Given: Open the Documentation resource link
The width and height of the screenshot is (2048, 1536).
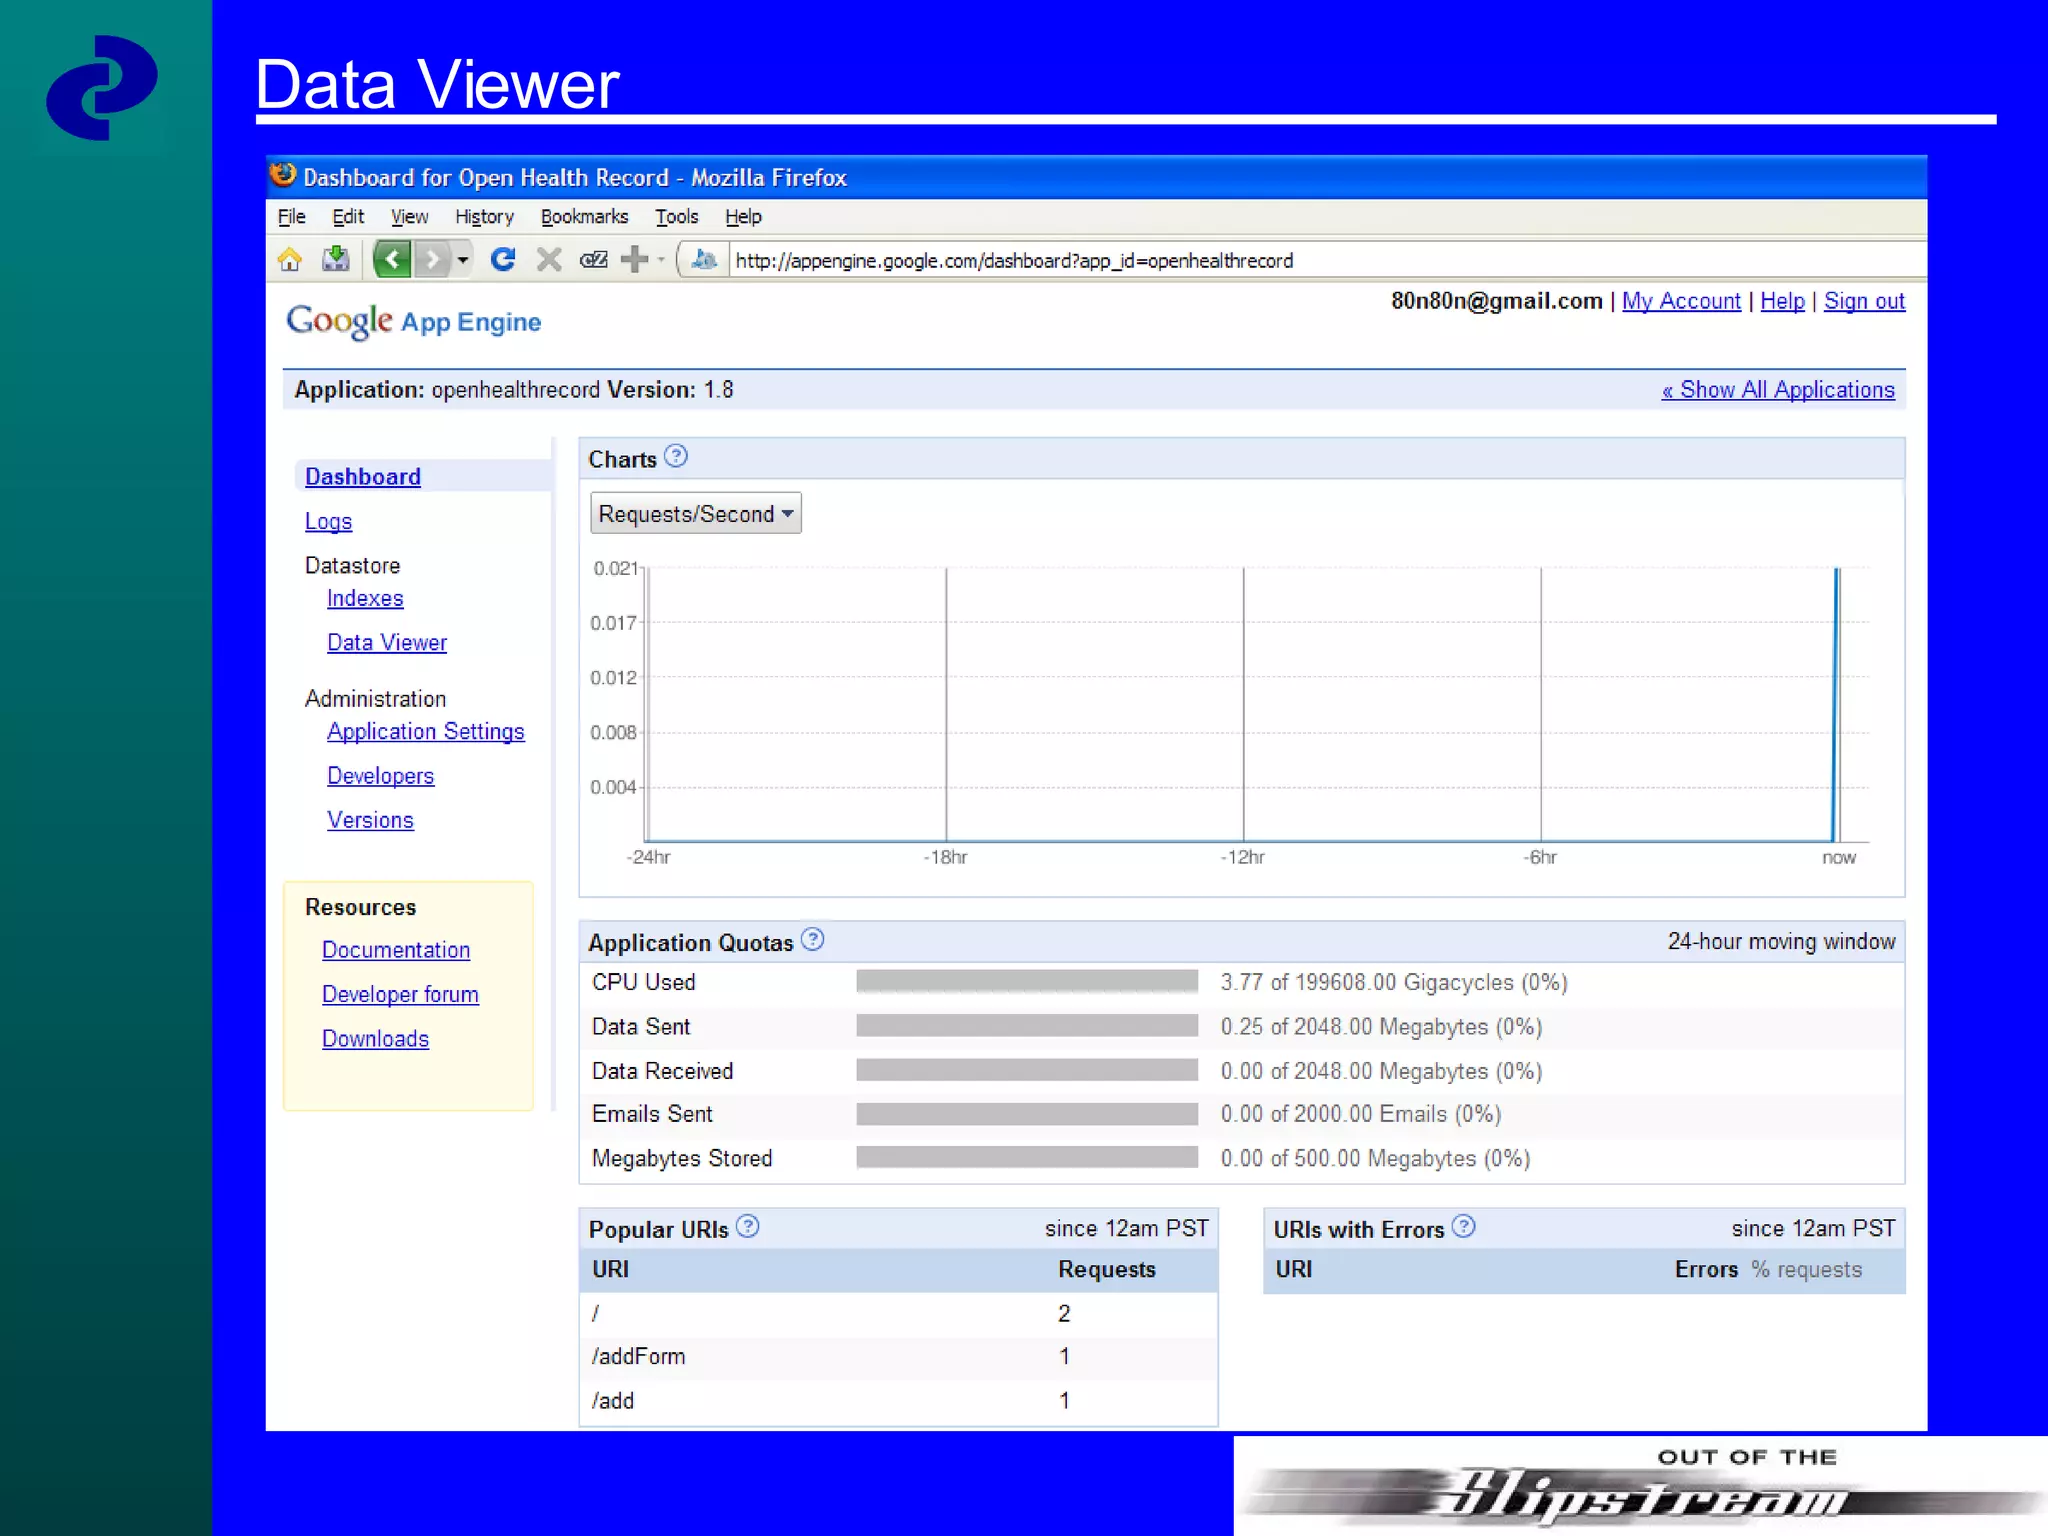Looking at the screenshot, I should point(396,950).
